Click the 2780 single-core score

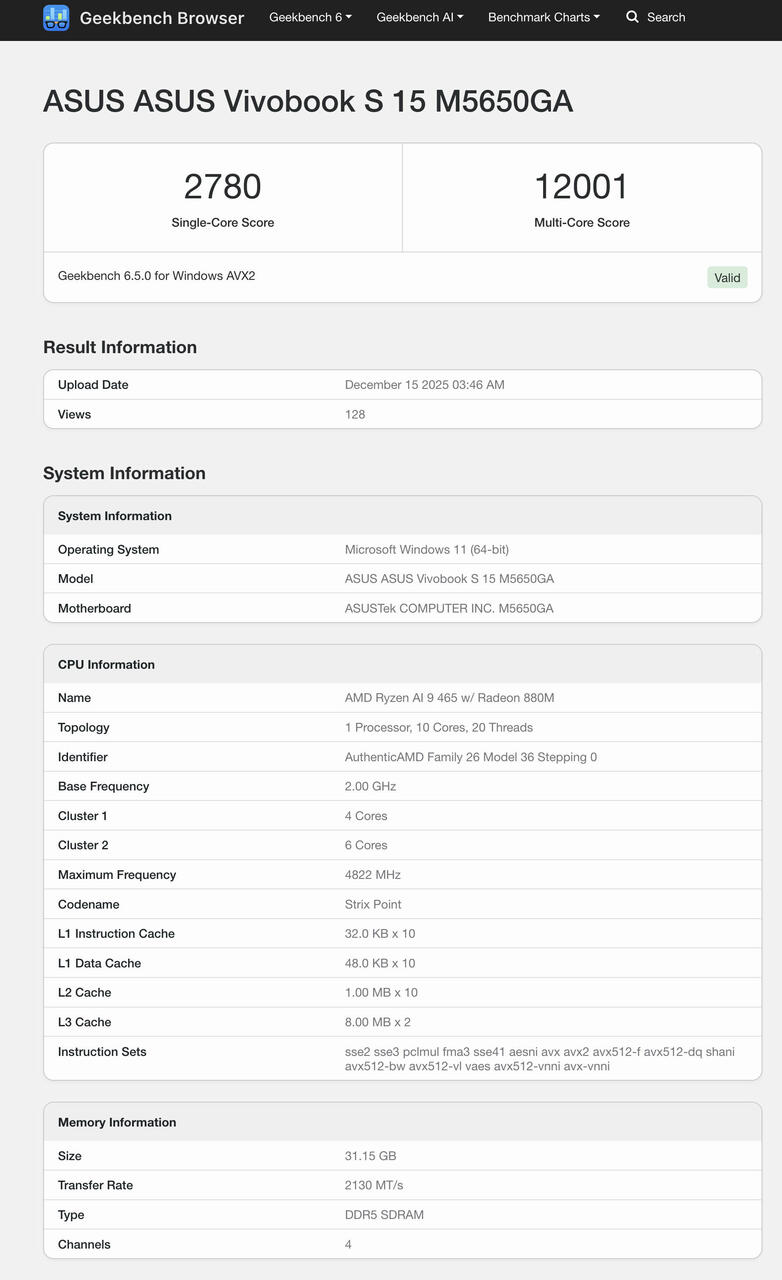click(222, 187)
